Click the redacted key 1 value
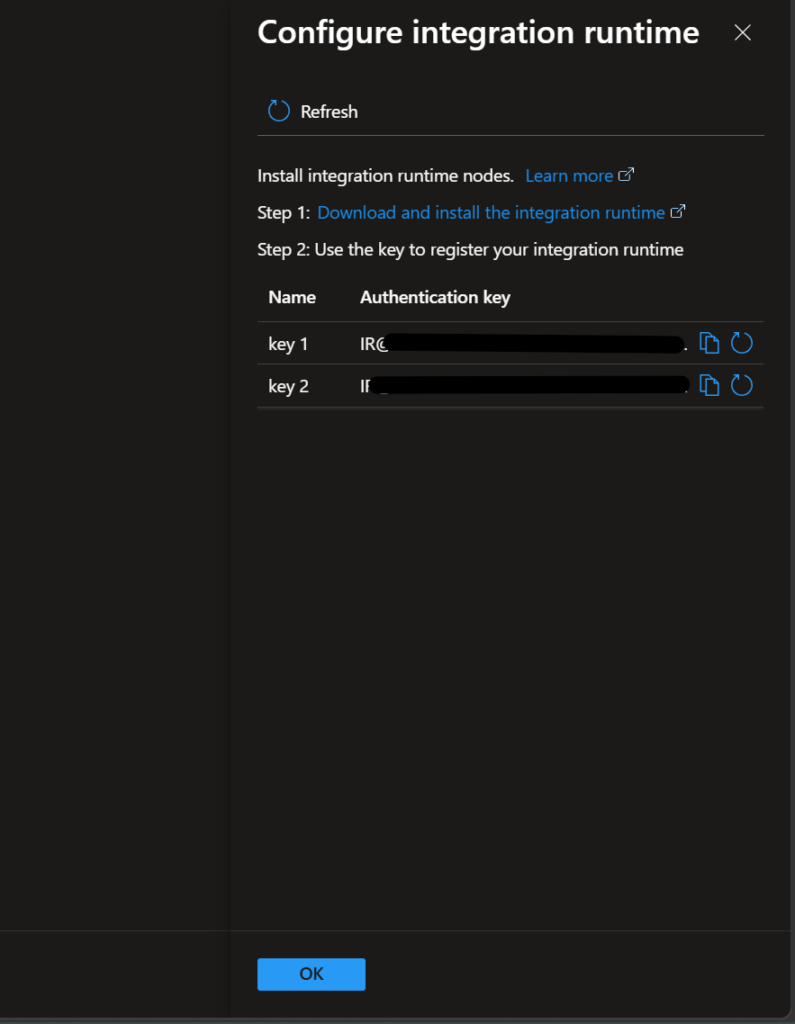The width and height of the screenshot is (795, 1024). (x=530, y=345)
